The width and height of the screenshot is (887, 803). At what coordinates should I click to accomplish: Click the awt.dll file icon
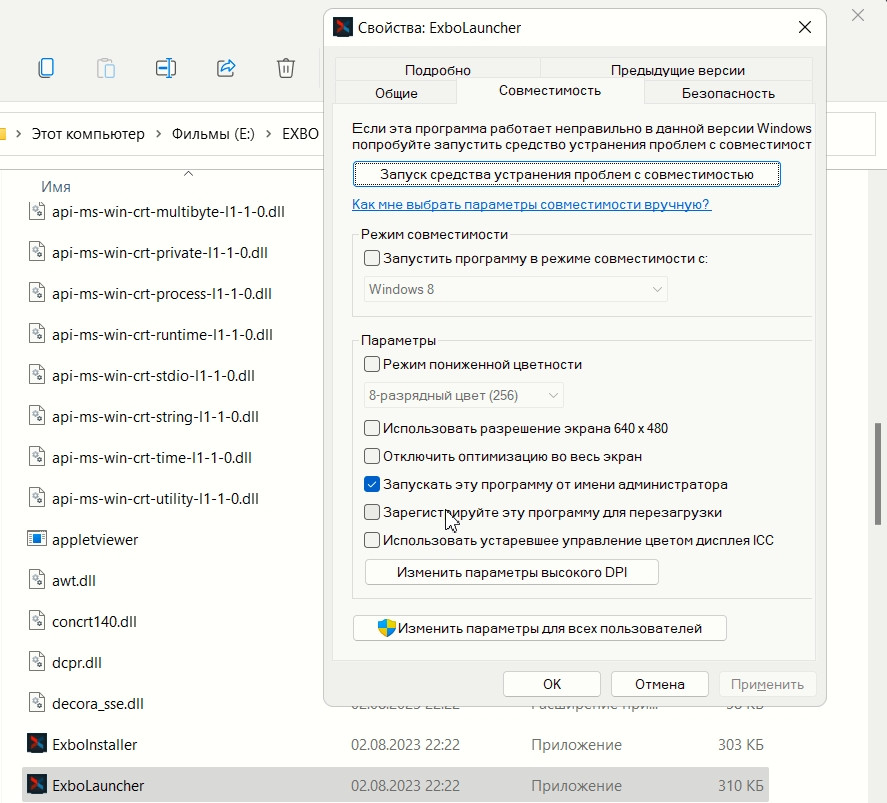[37, 580]
